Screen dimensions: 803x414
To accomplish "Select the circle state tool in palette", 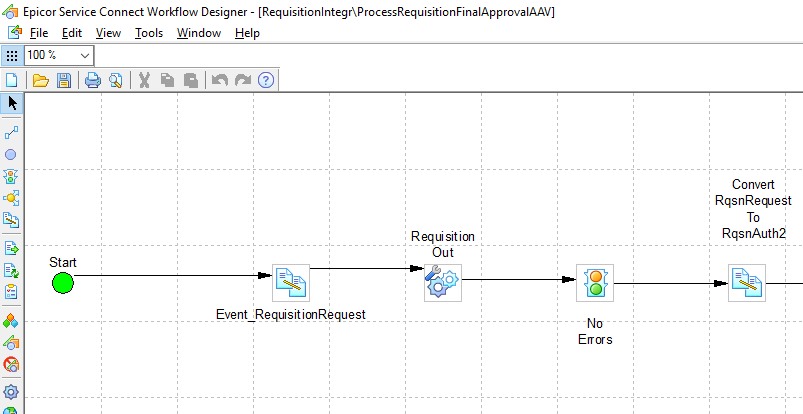I will [x=11, y=155].
